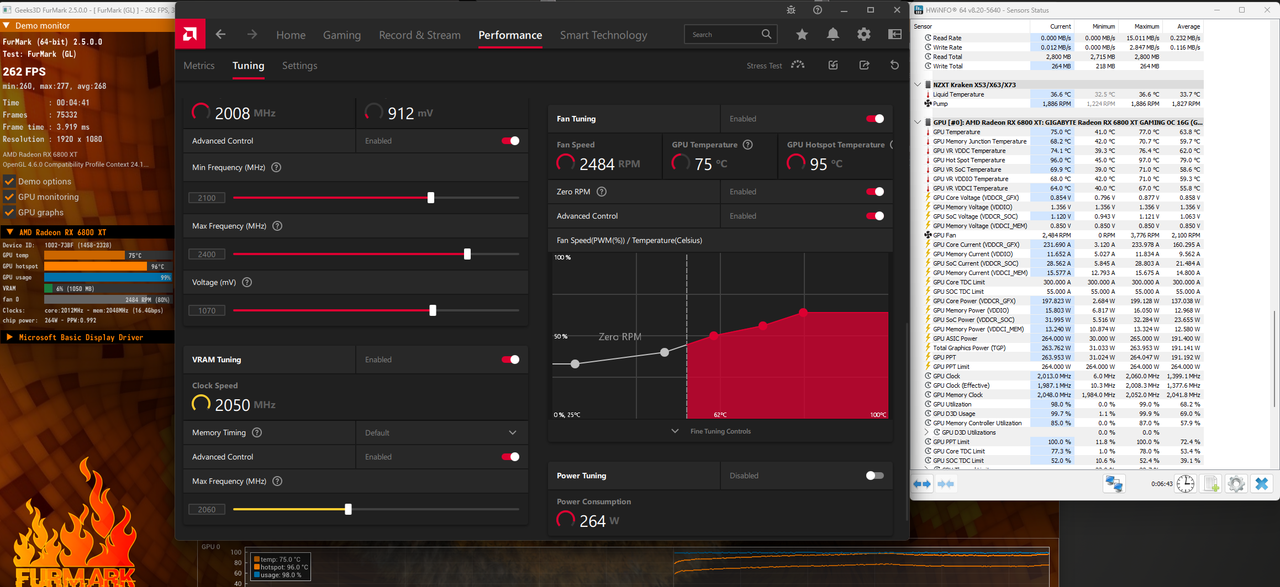
Task: Open Record & Stream tab
Action: [x=420, y=35]
